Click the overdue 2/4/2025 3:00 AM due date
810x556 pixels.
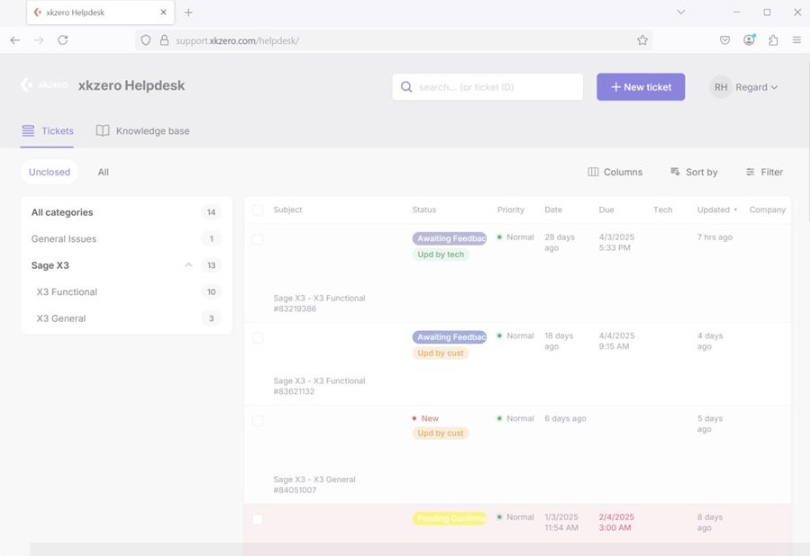pos(616,522)
